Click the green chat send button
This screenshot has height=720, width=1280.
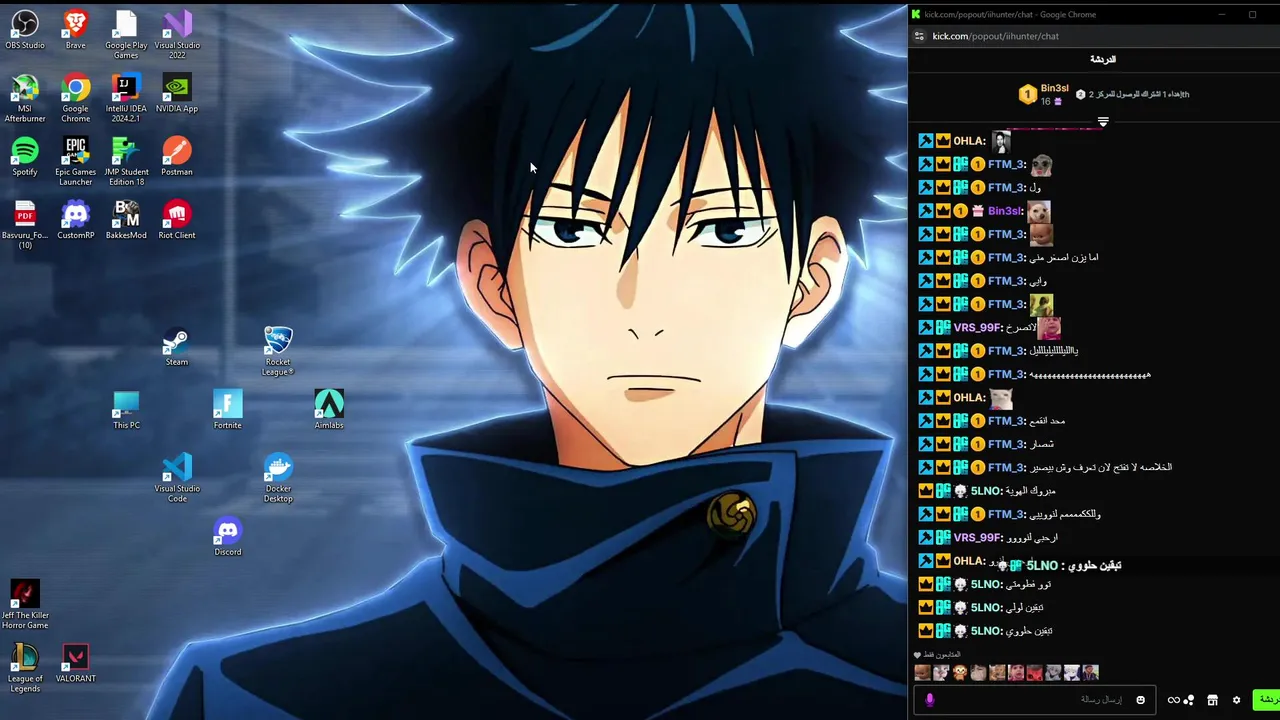(1267, 699)
